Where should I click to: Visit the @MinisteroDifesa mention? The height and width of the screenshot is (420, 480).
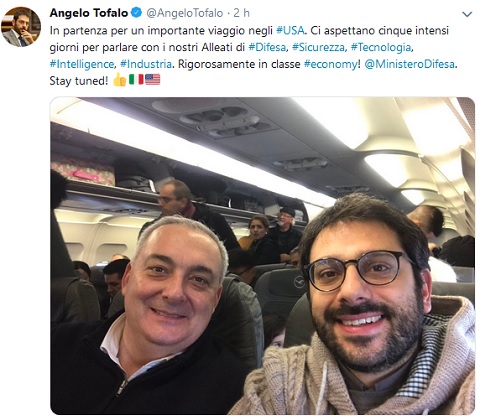(410, 64)
